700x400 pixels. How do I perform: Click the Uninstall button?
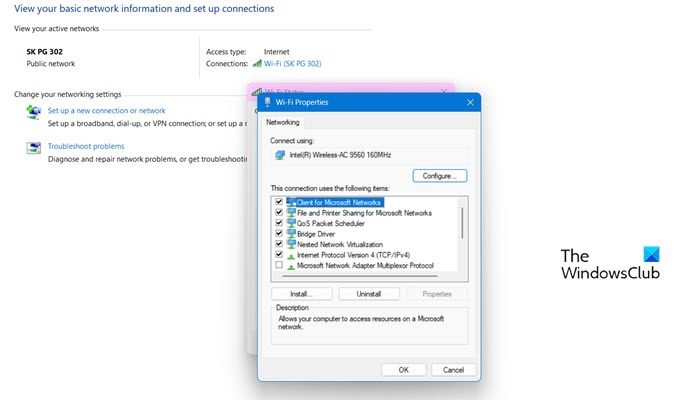pyautogui.click(x=369, y=294)
